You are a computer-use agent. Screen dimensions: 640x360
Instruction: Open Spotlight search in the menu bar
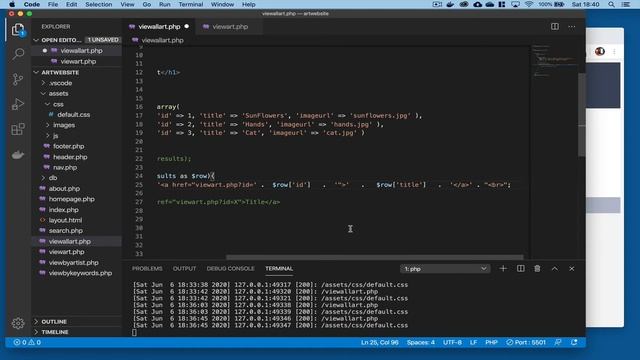point(611,4)
